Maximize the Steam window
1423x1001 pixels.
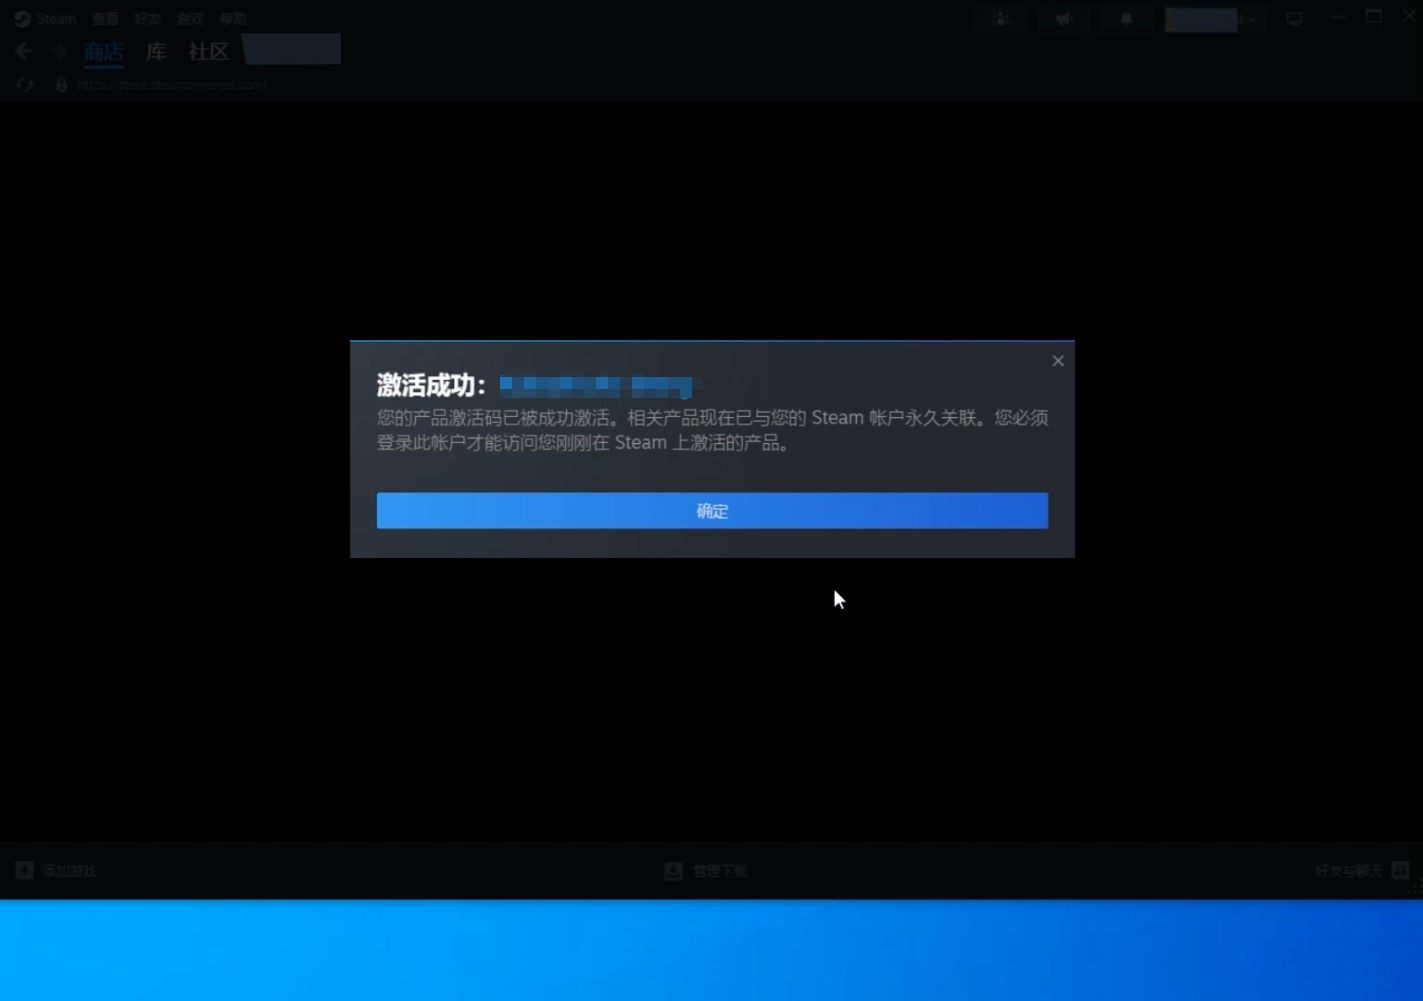1374,17
